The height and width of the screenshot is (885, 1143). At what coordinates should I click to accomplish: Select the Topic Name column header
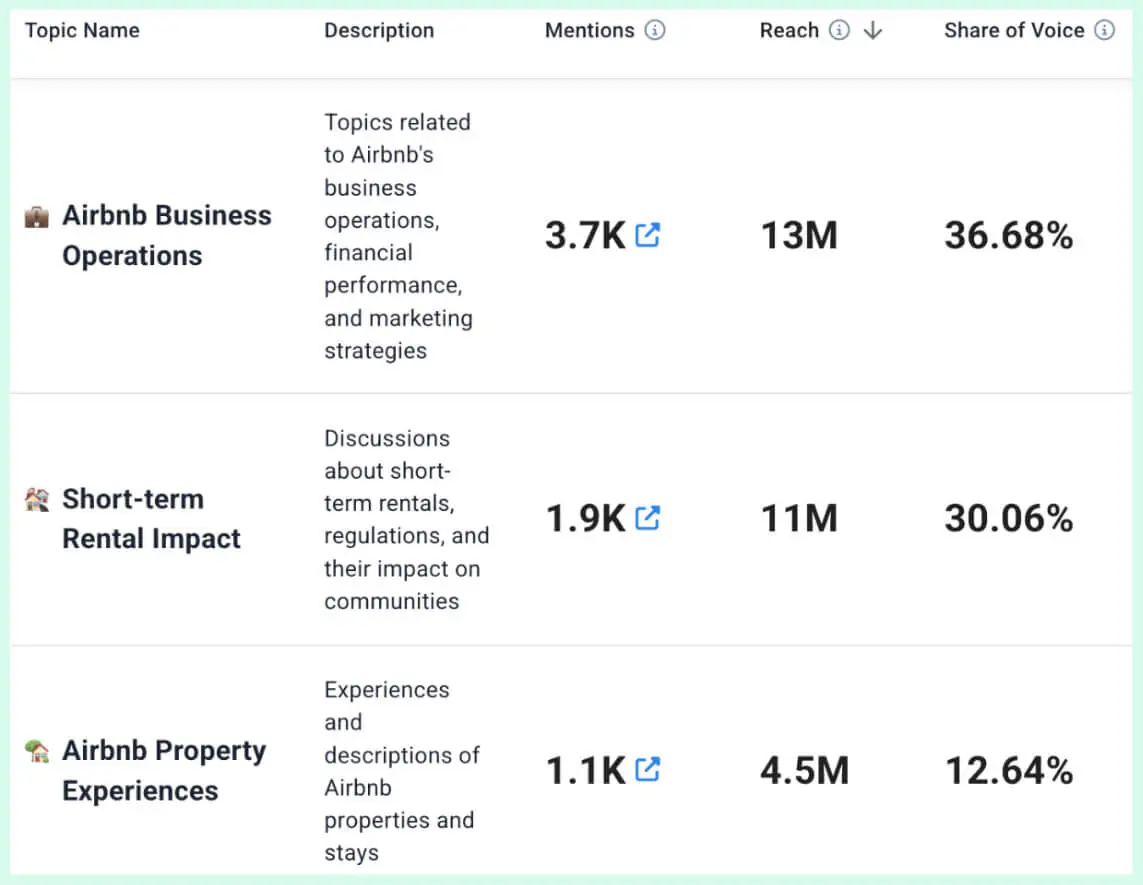tap(82, 30)
